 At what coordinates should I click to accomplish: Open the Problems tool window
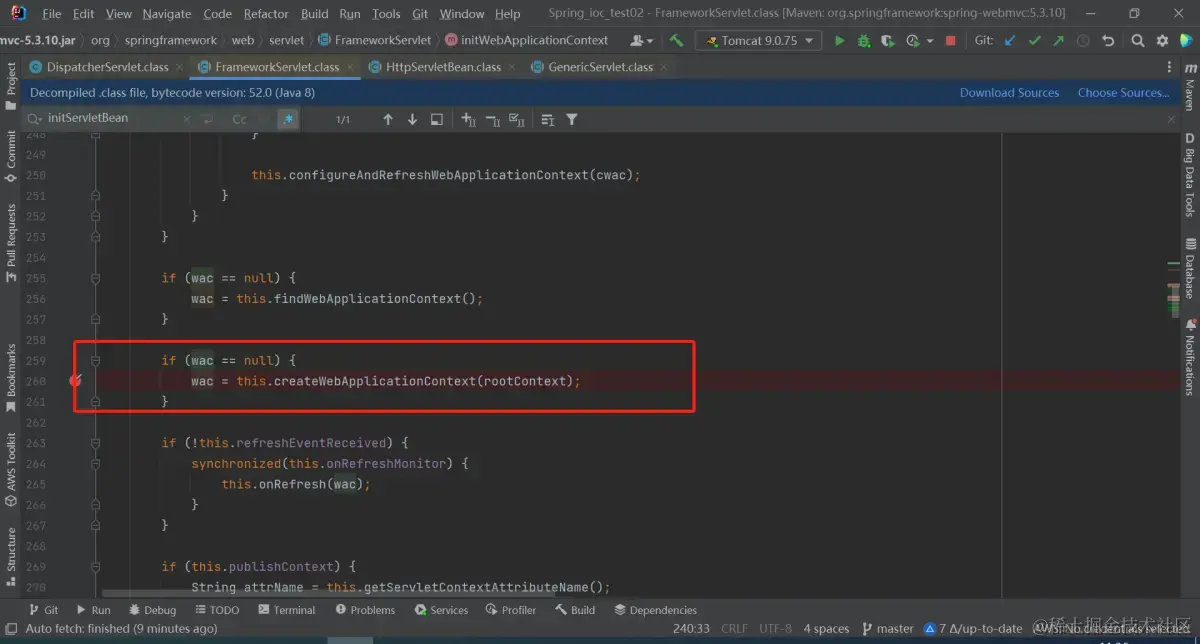(365, 610)
